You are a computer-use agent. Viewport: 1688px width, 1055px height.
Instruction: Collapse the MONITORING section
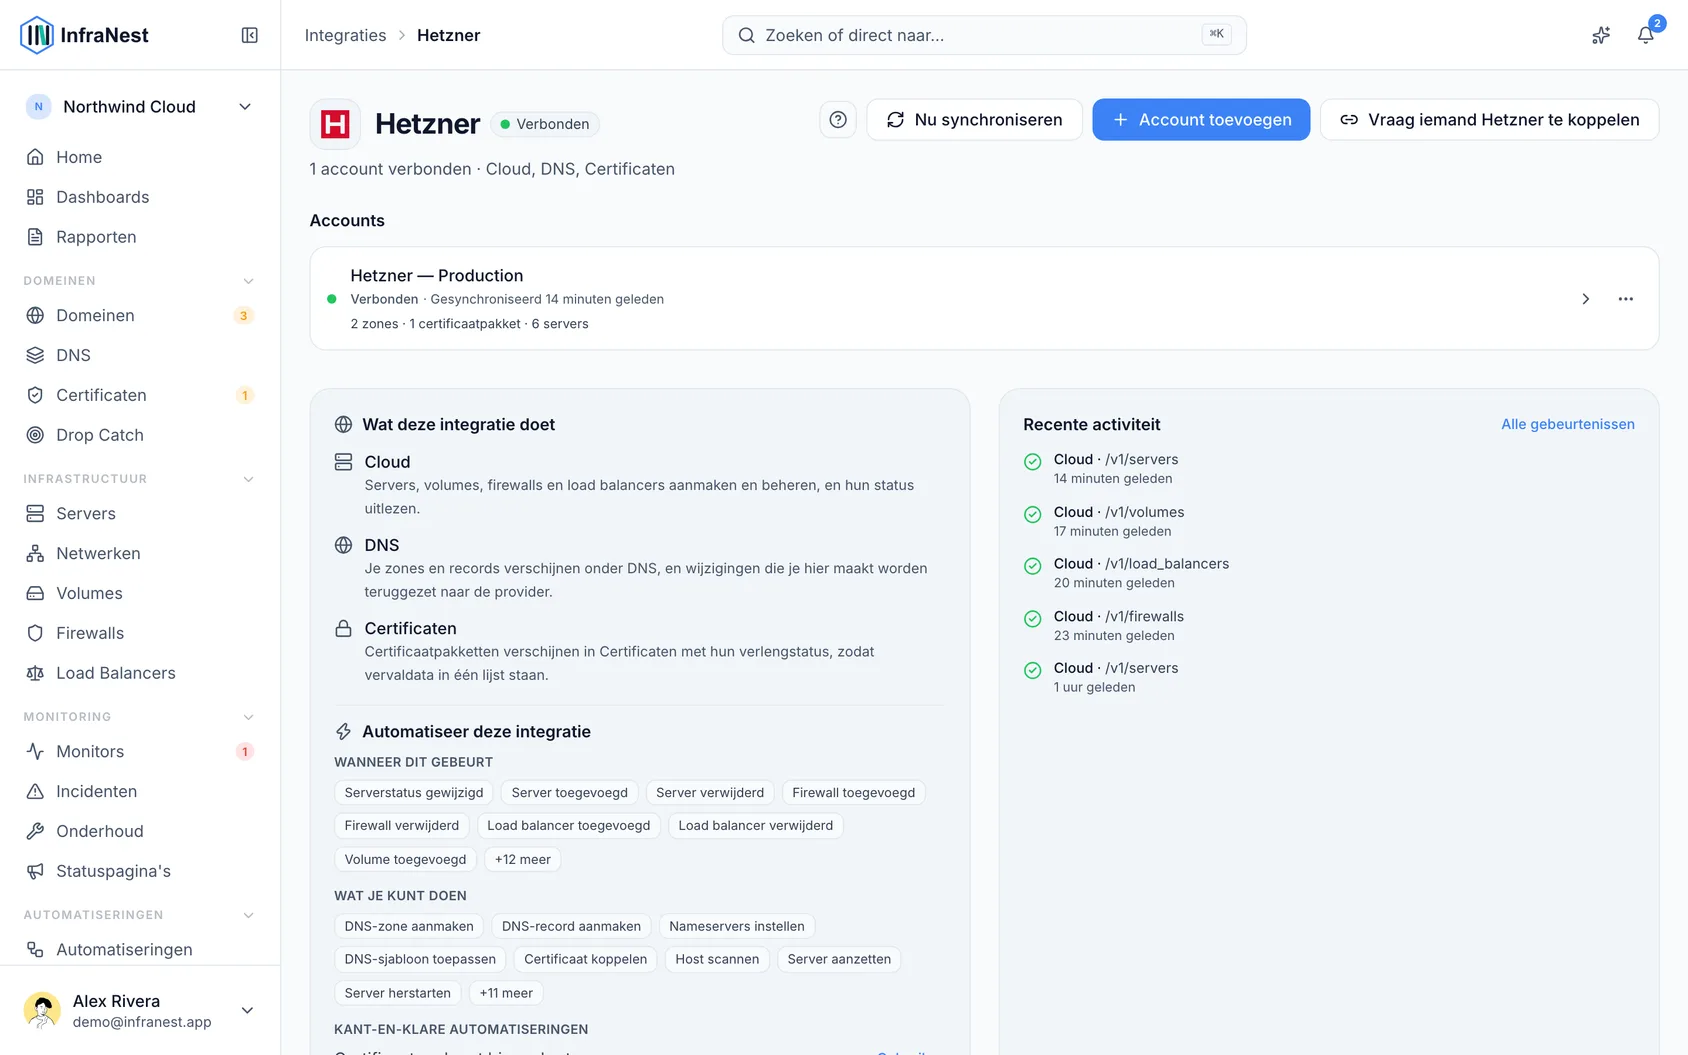[x=249, y=717]
